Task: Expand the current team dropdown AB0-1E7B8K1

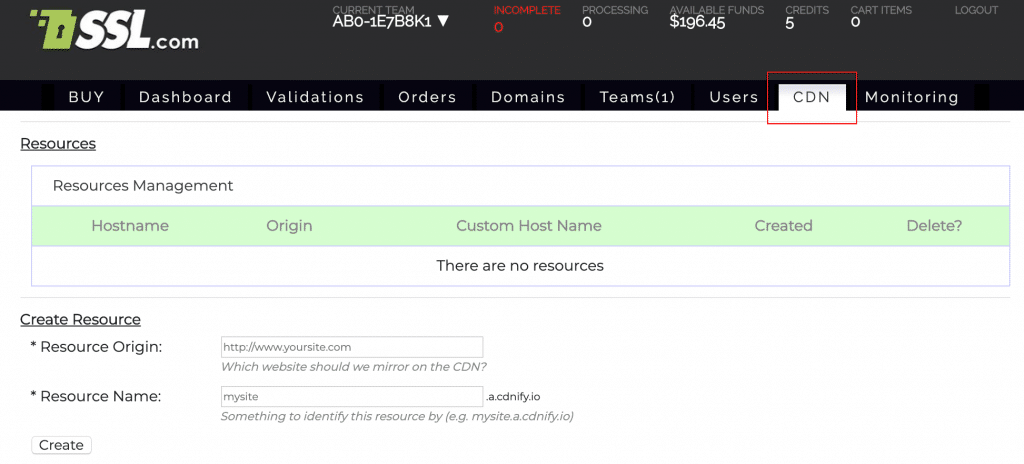Action: tap(391, 21)
